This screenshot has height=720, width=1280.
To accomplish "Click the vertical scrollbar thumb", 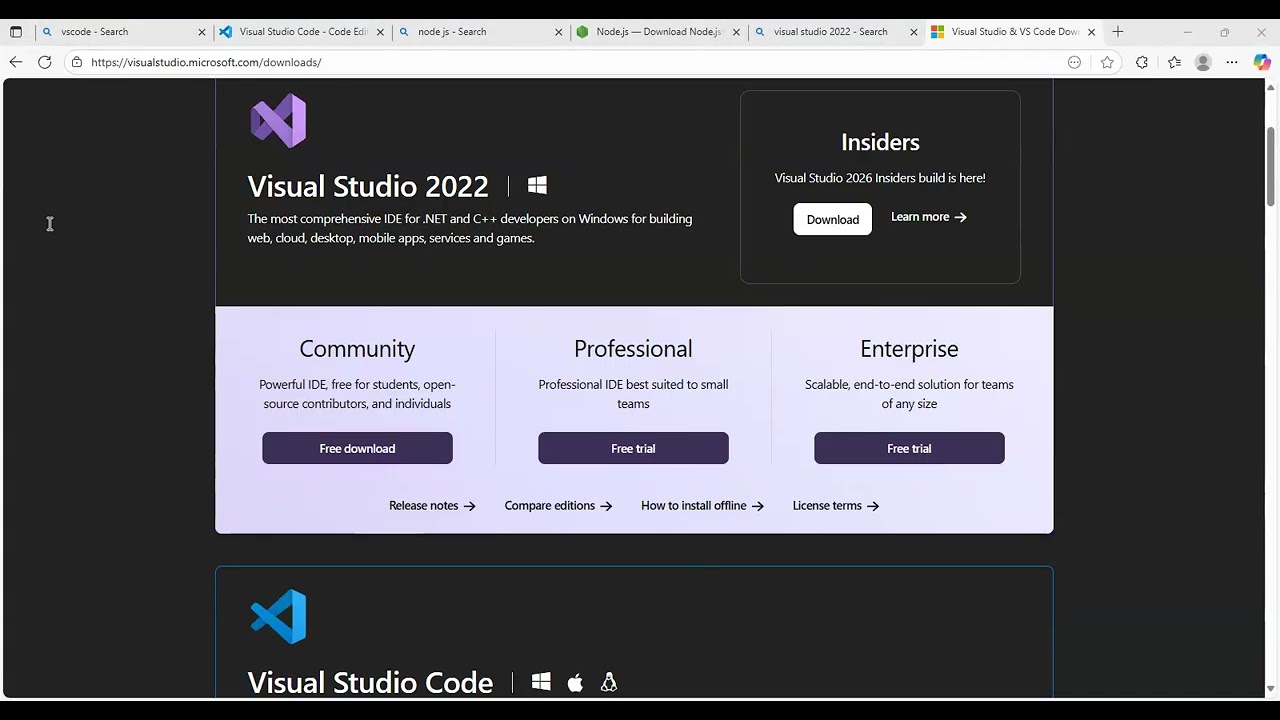I will point(1271,166).
